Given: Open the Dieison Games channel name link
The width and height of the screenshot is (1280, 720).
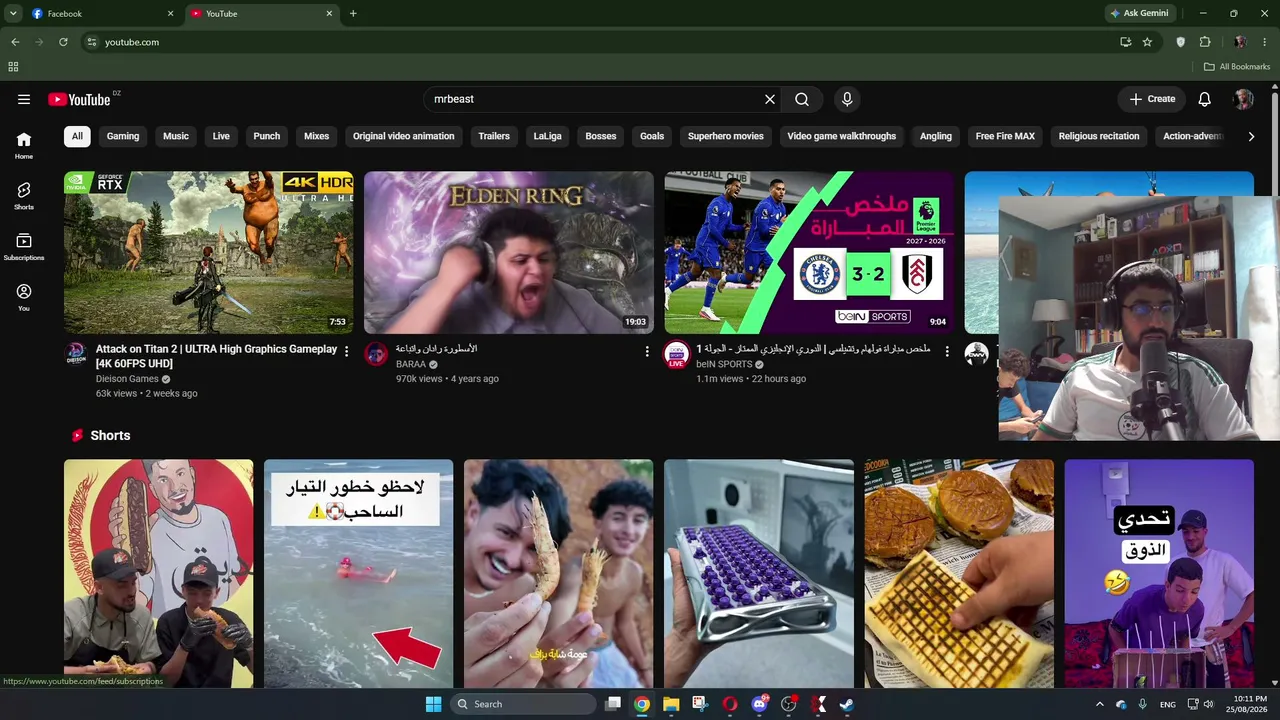Looking at the screenshot, I should [x=127, y=379].
